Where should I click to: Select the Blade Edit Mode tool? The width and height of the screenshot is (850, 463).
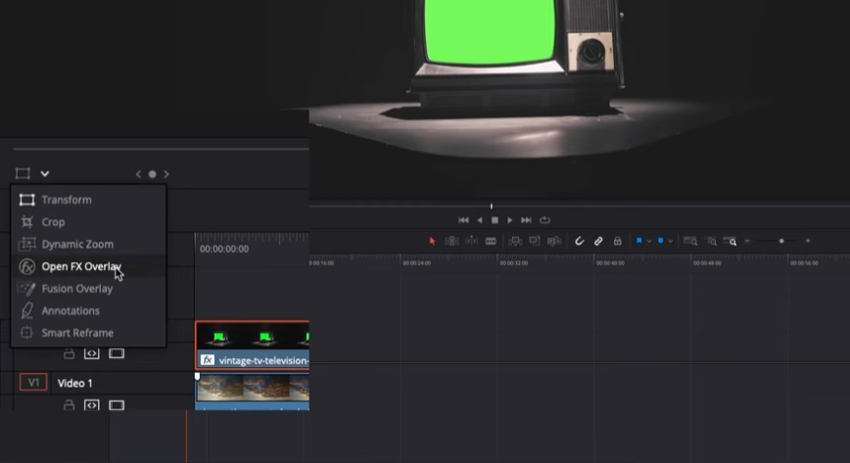point(491,241)
